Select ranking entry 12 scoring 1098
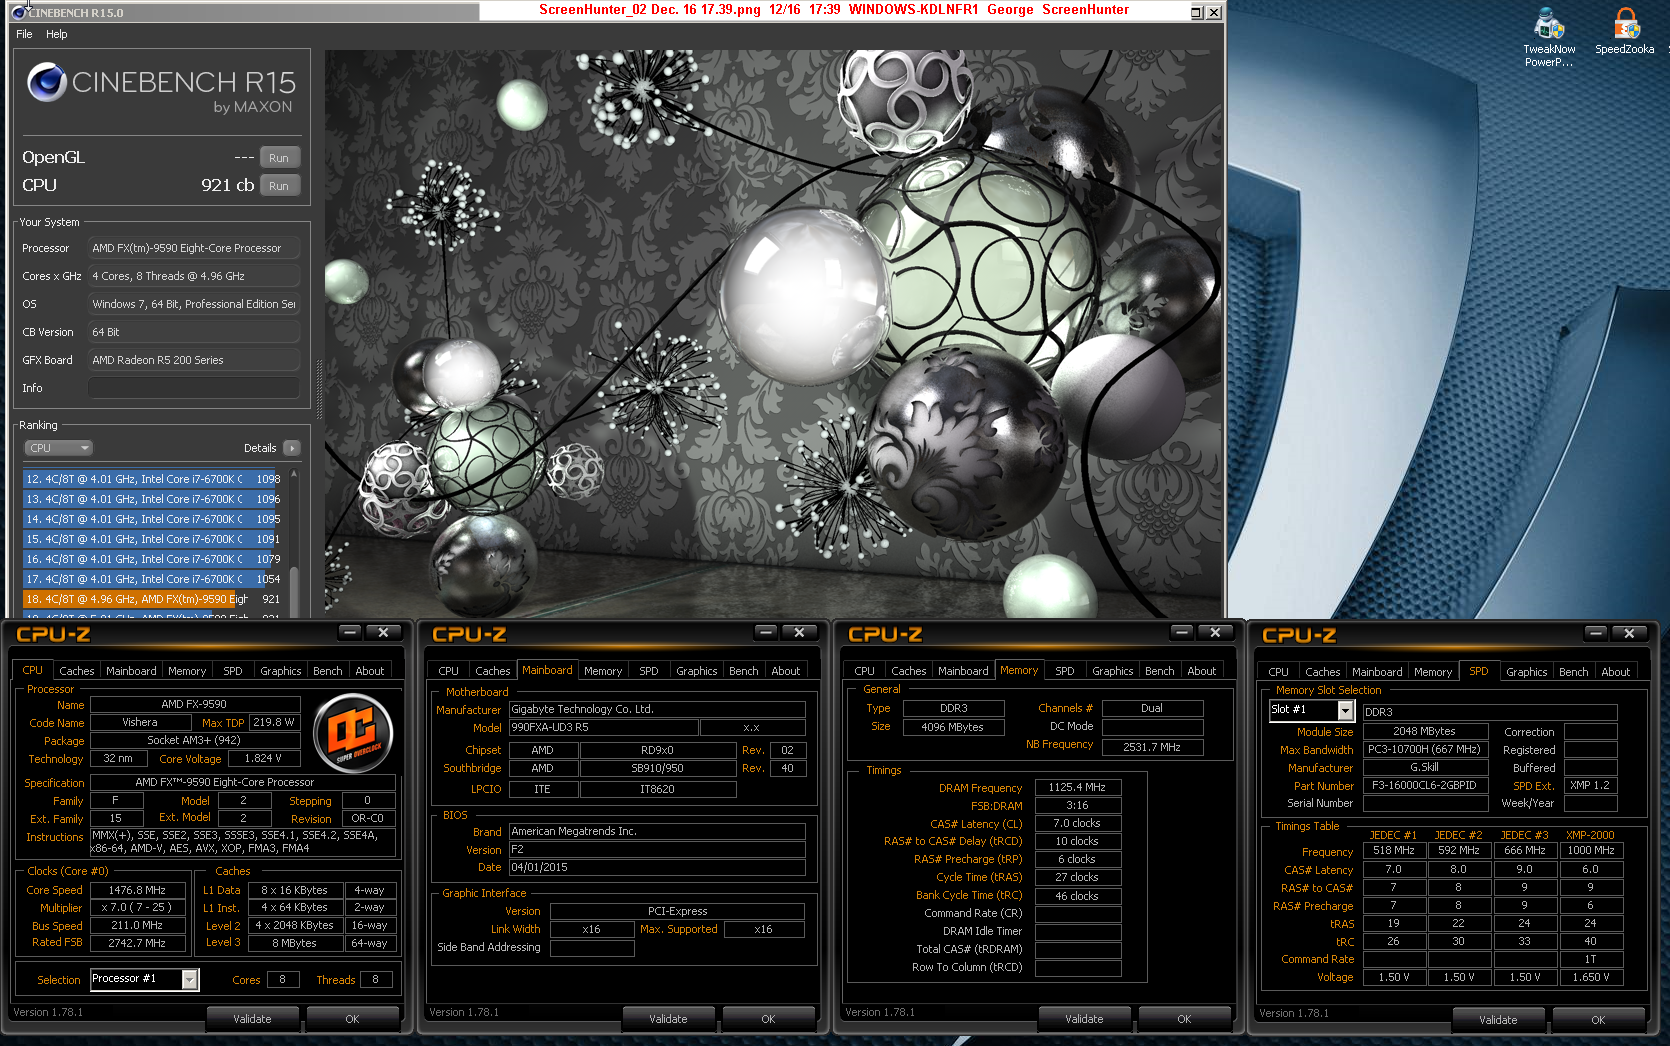This screenshot has height=1046, width=1670. pos(153,479)
